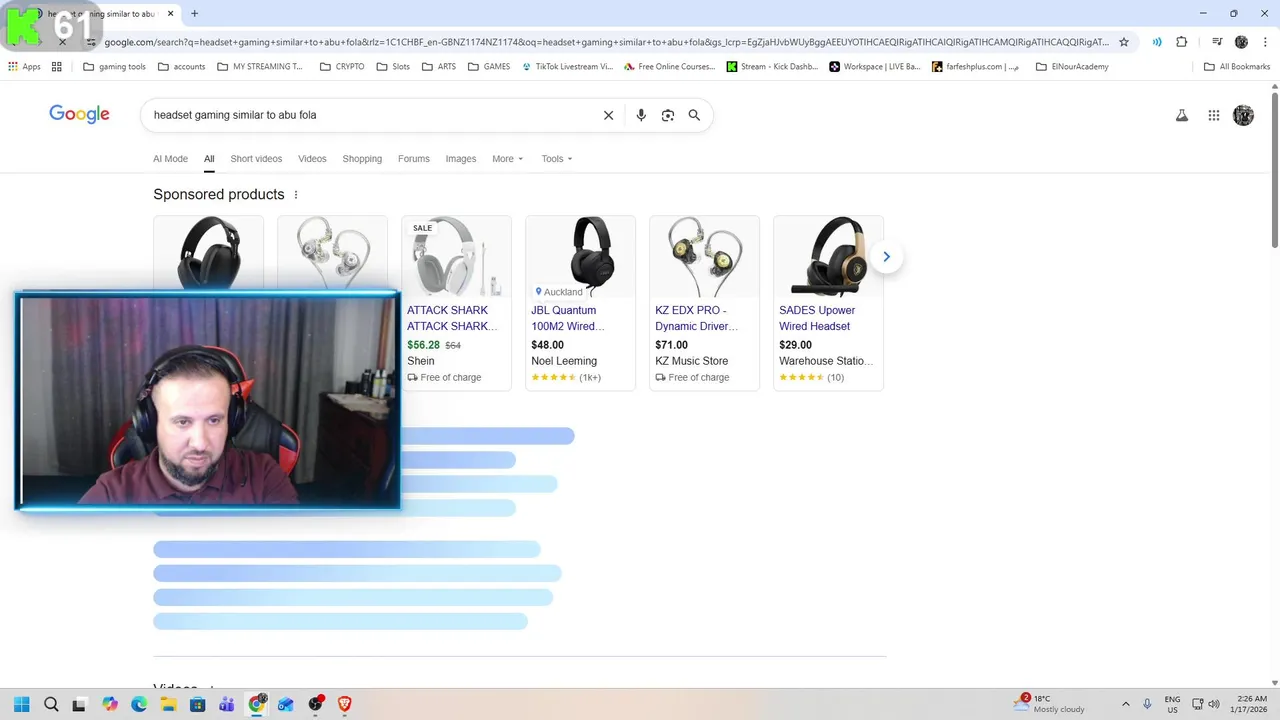Switch to Videos results tab

[312, 159]
